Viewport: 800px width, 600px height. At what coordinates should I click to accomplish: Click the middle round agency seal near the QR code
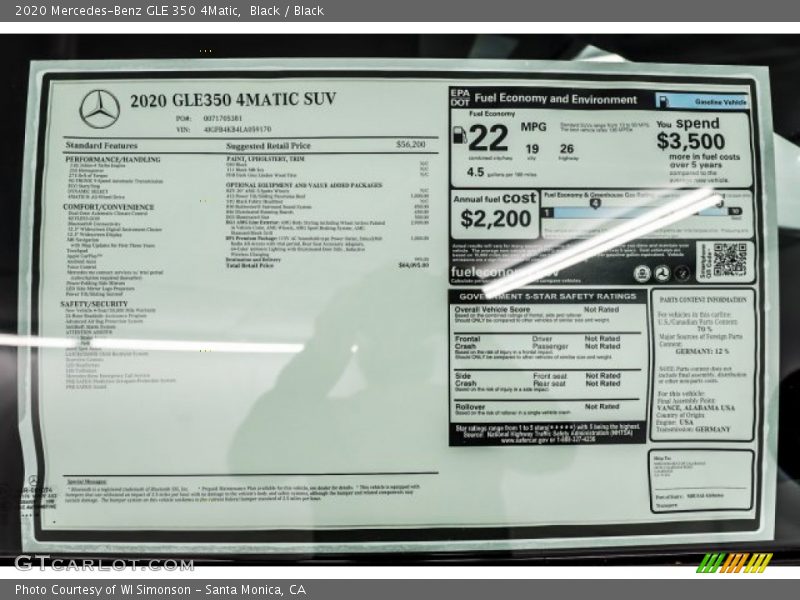pos(662,273)
